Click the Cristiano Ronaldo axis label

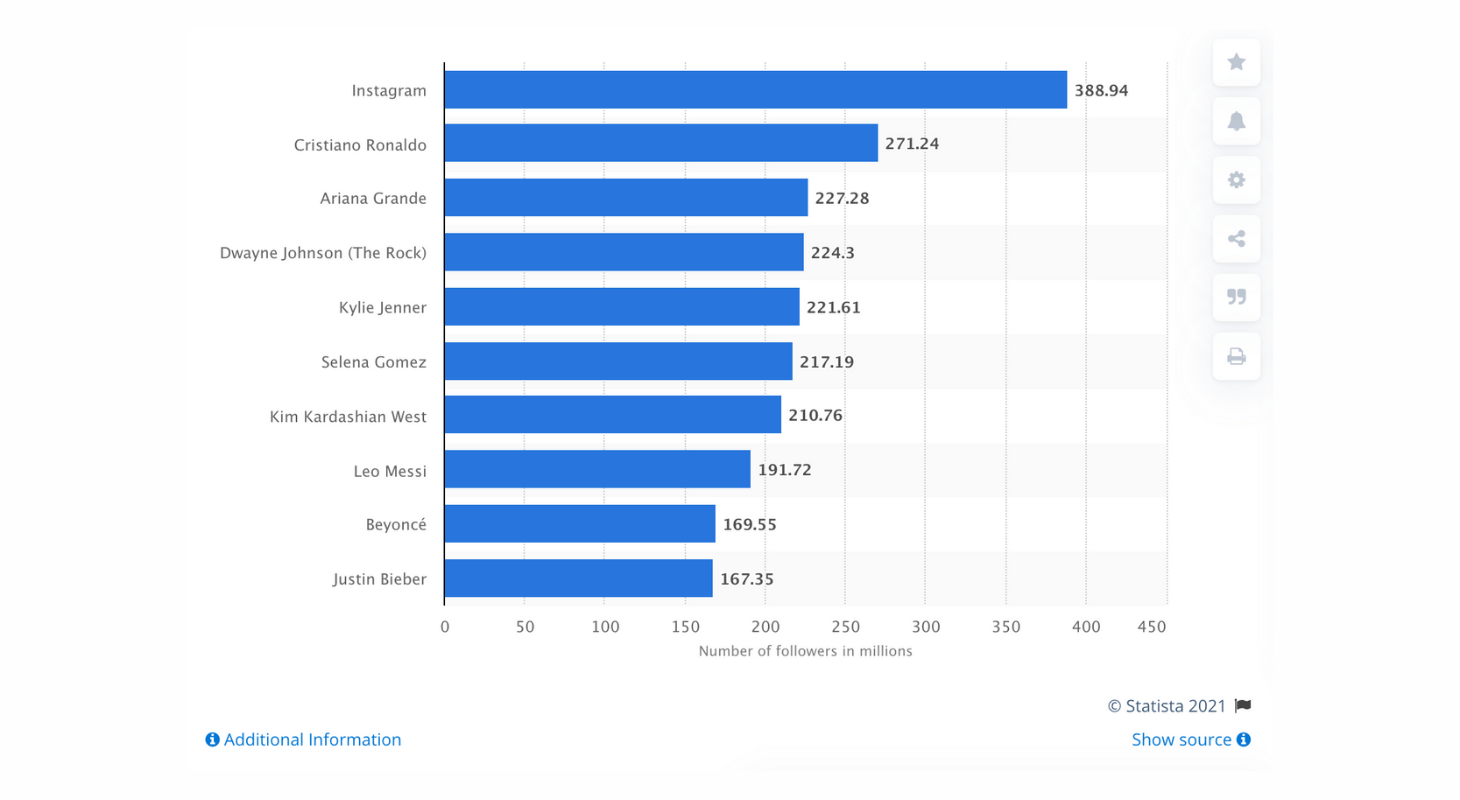point(361,145)
